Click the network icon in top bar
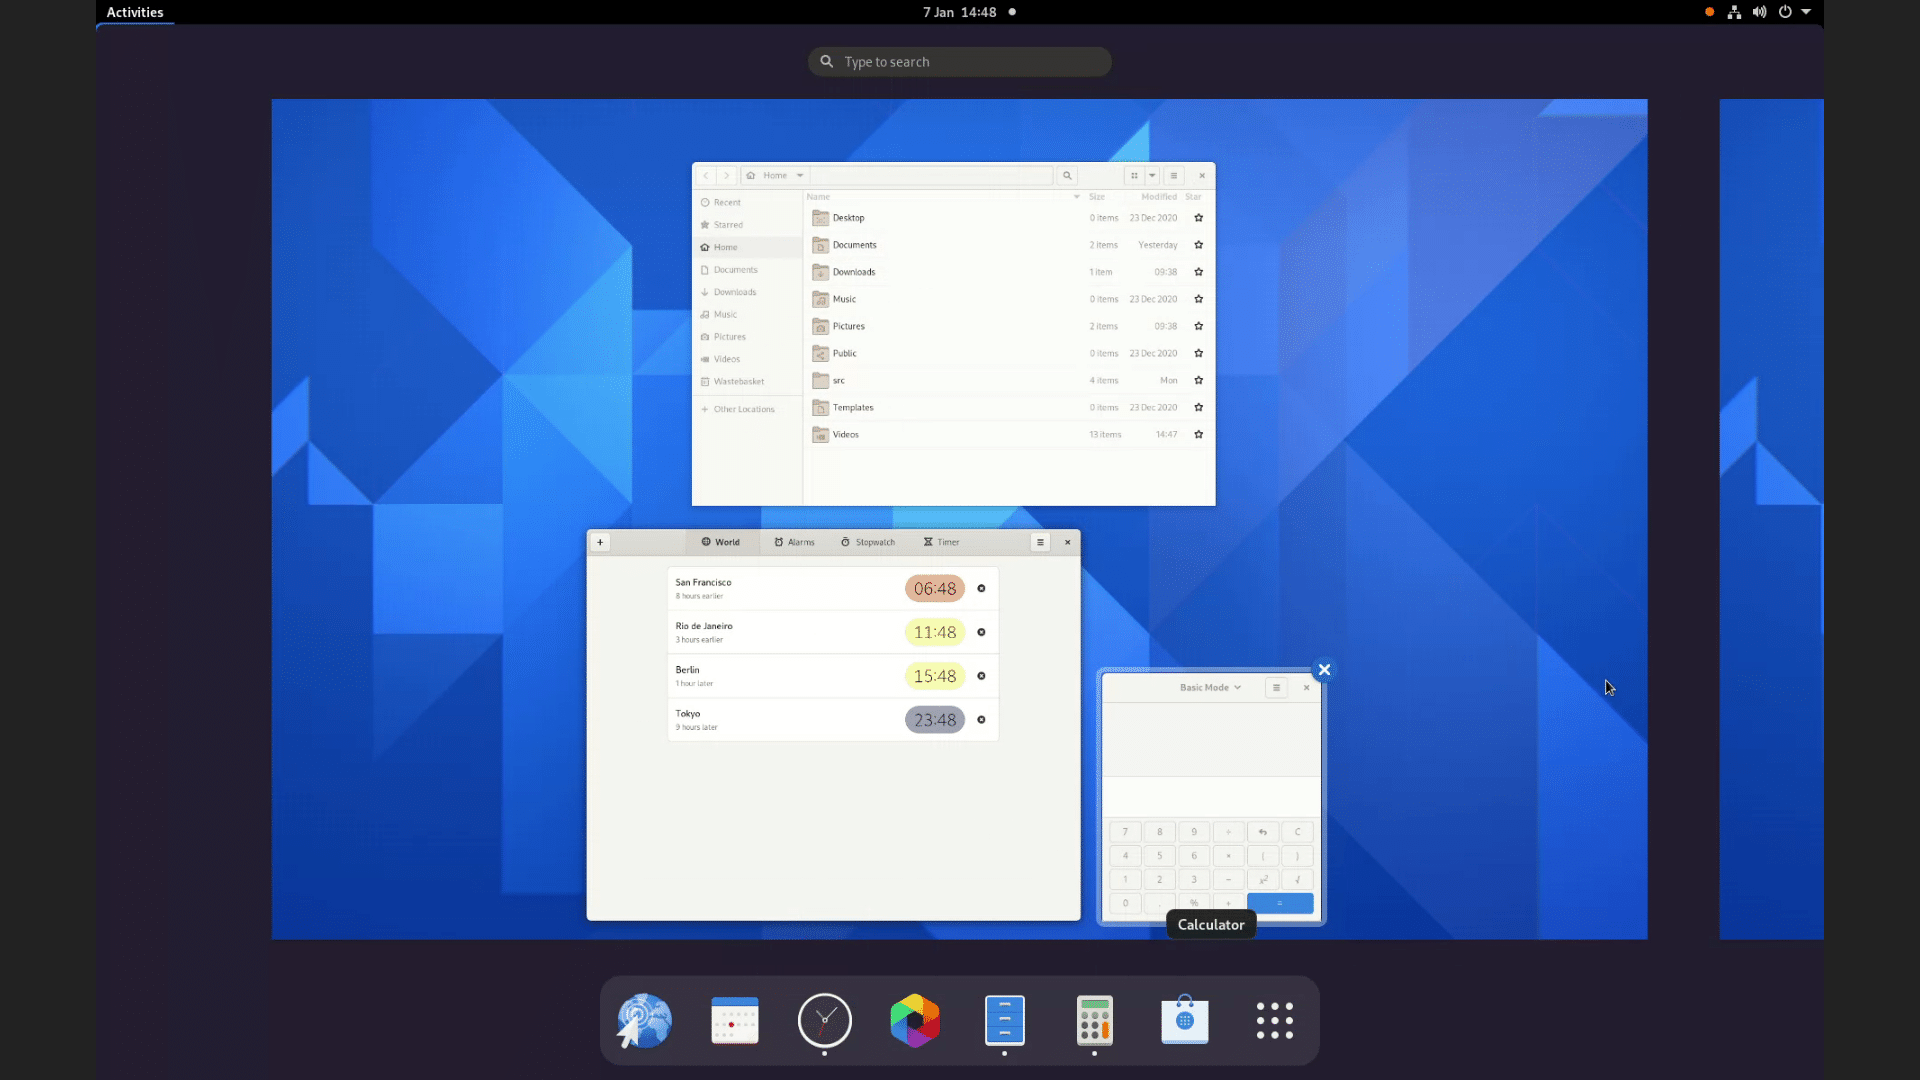The height and width of the screenshot is (1080, 1920). tap(1734, 12)
